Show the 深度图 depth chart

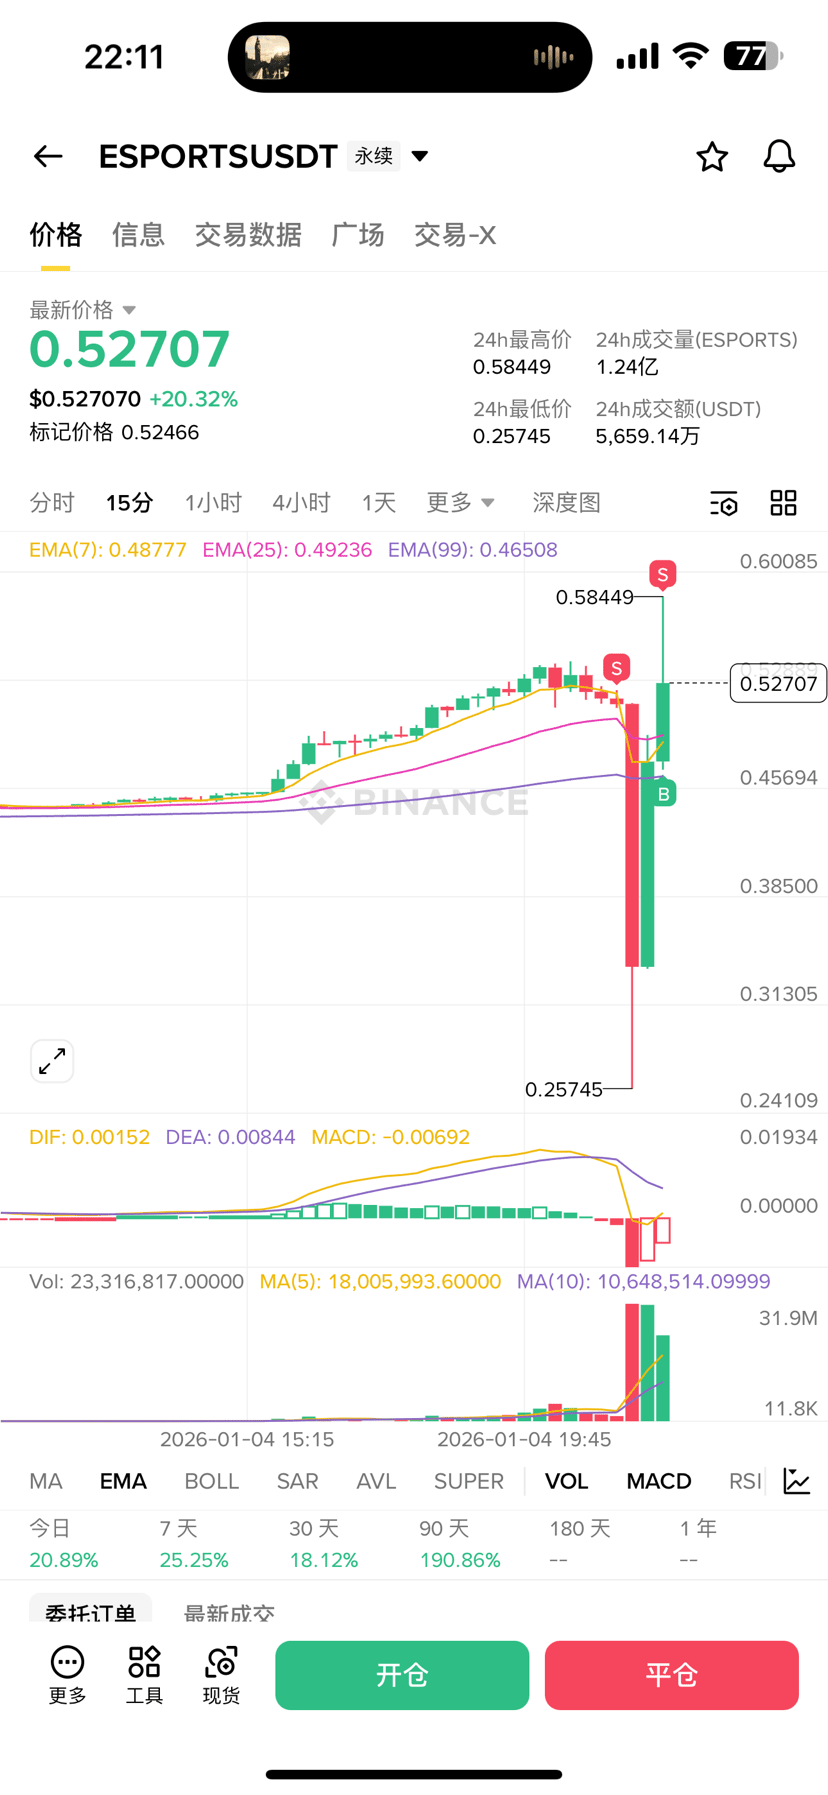point(566,503)
